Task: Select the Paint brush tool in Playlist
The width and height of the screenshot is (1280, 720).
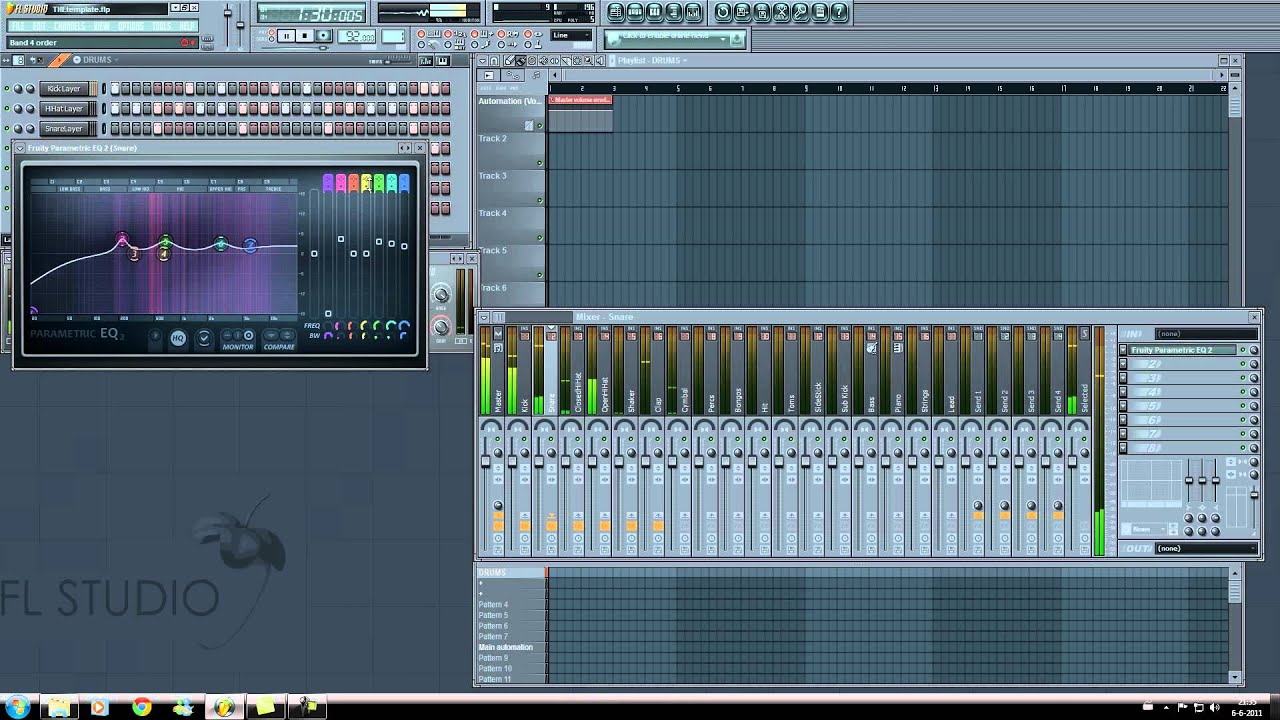Action: point(520,61)
